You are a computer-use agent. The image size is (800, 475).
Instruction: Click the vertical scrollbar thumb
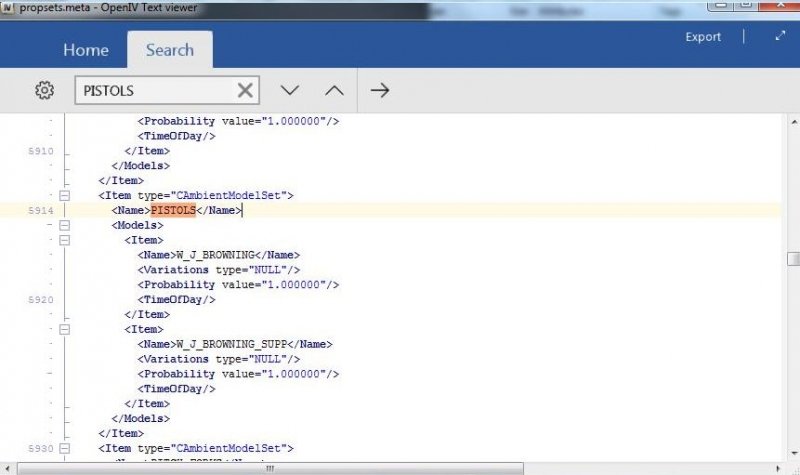pyautogui.click(x=792, y=260)
